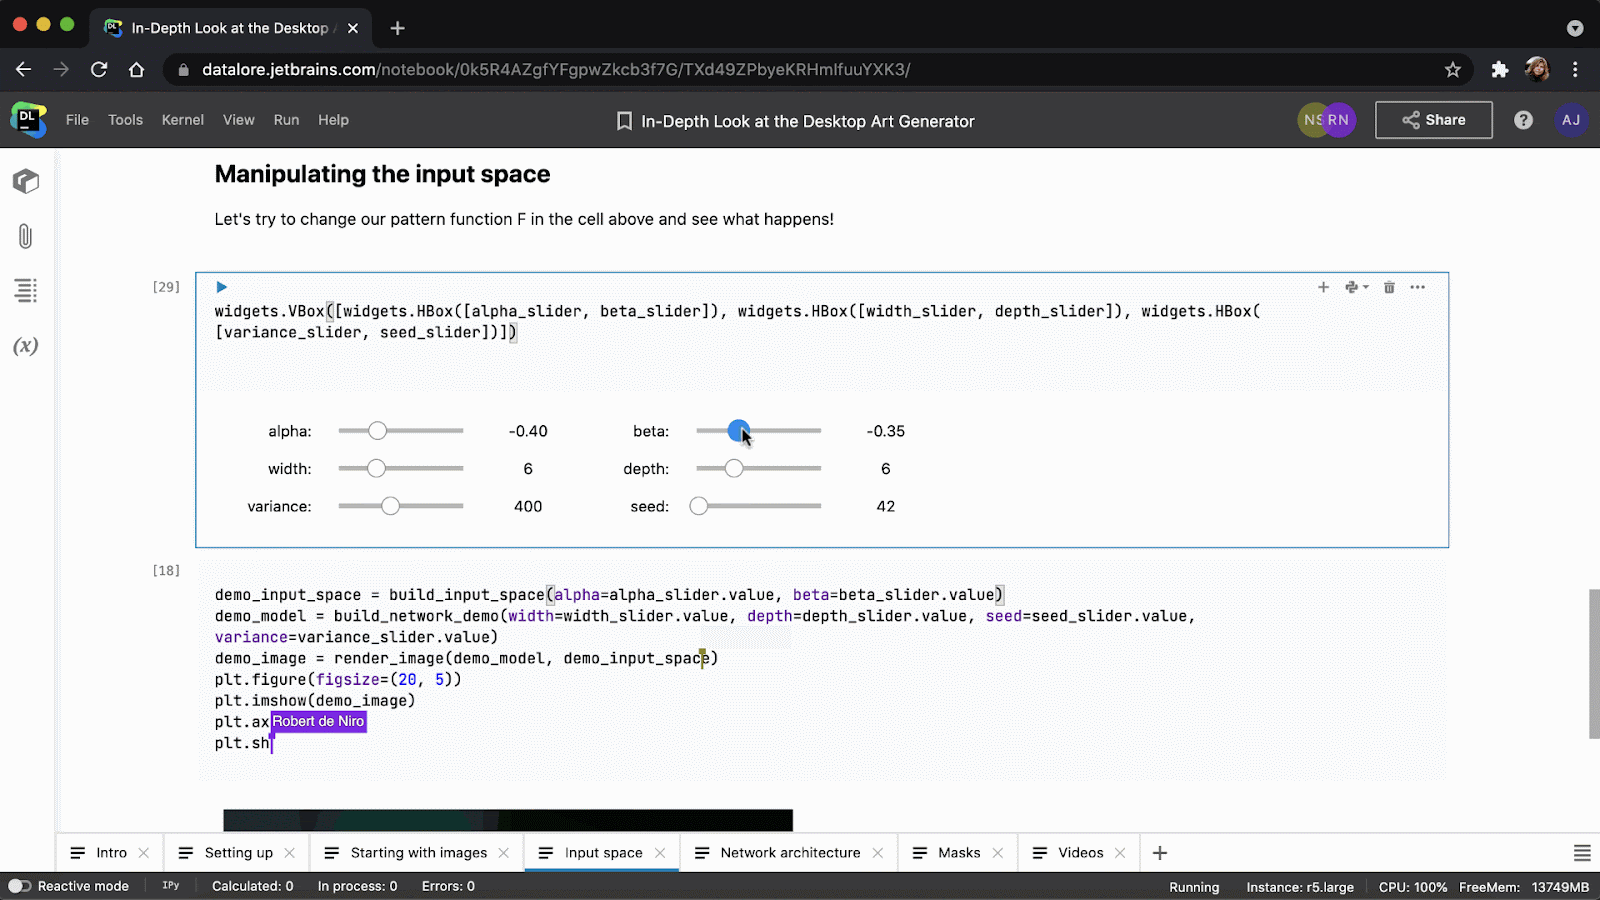1600x900 pixels.
Task: Open the Attachments paperclip panel in sidebar
Action: click(26, 236)
